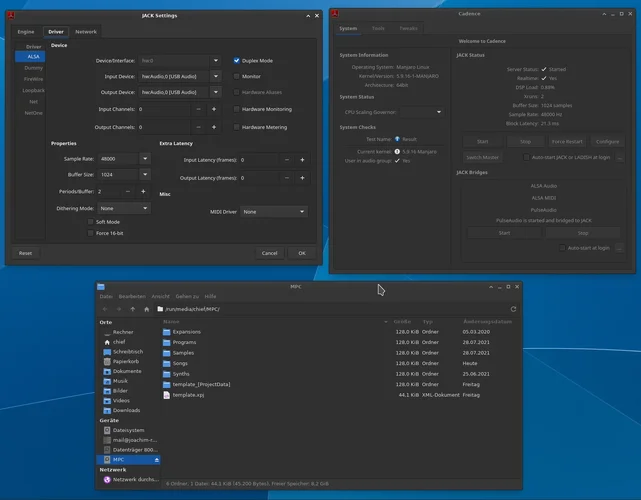The image size is (641, 500).
Task: Uncheck Duplex Mode
Action: [x=237, y=61]
